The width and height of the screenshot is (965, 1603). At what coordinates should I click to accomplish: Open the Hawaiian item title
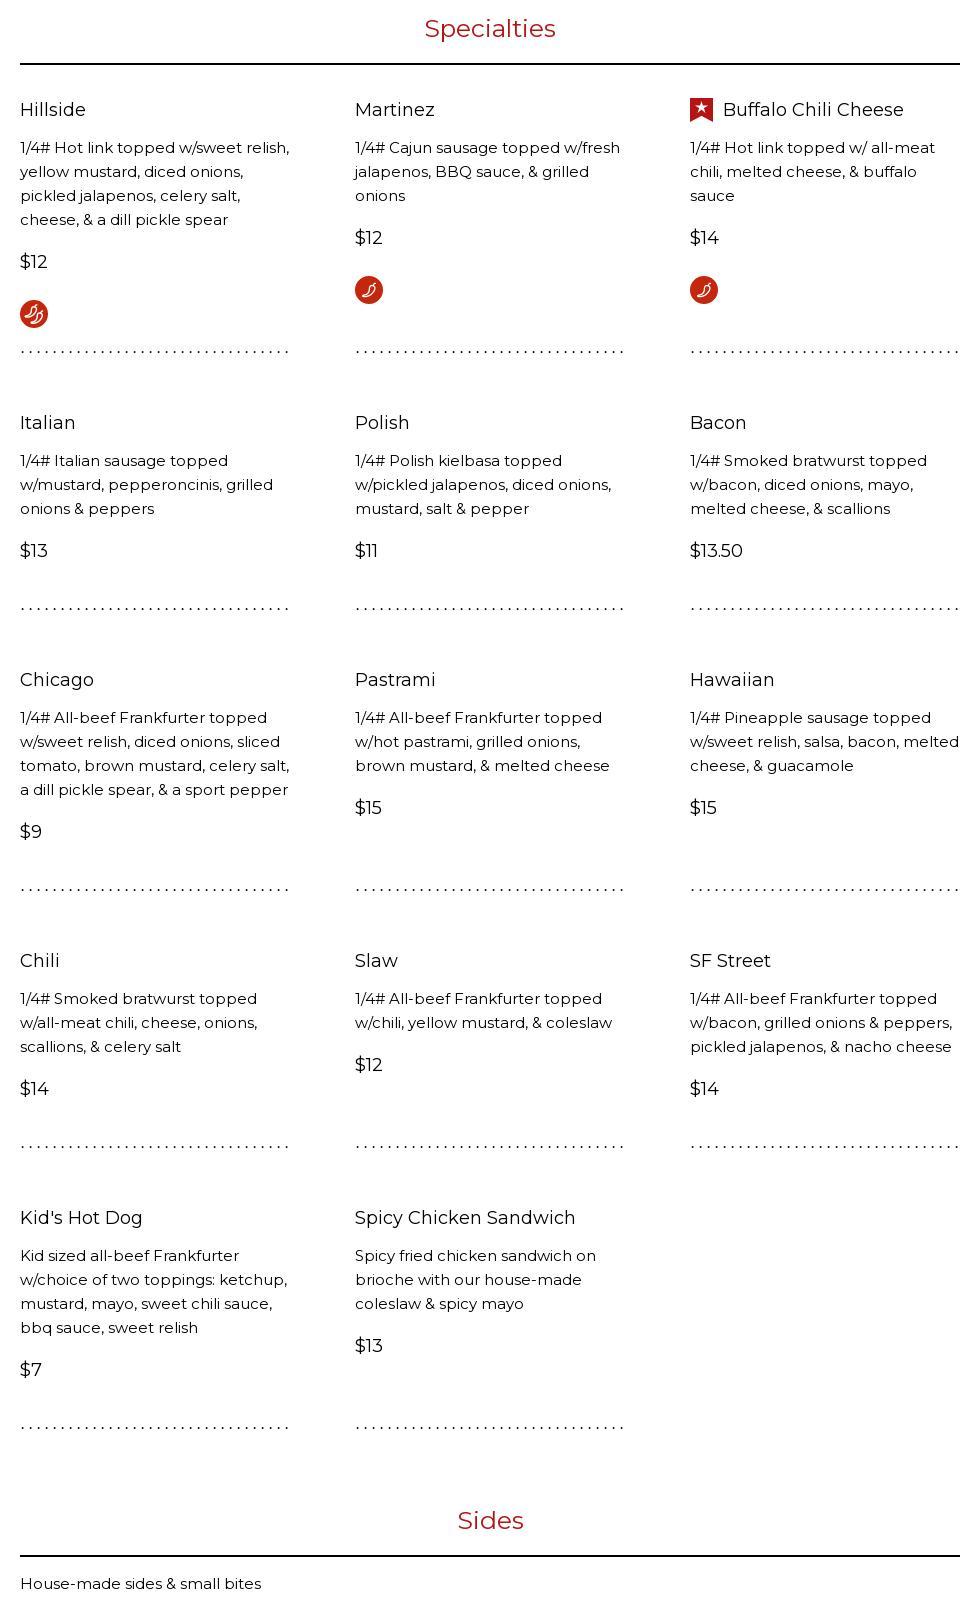[x=732, y=680]
